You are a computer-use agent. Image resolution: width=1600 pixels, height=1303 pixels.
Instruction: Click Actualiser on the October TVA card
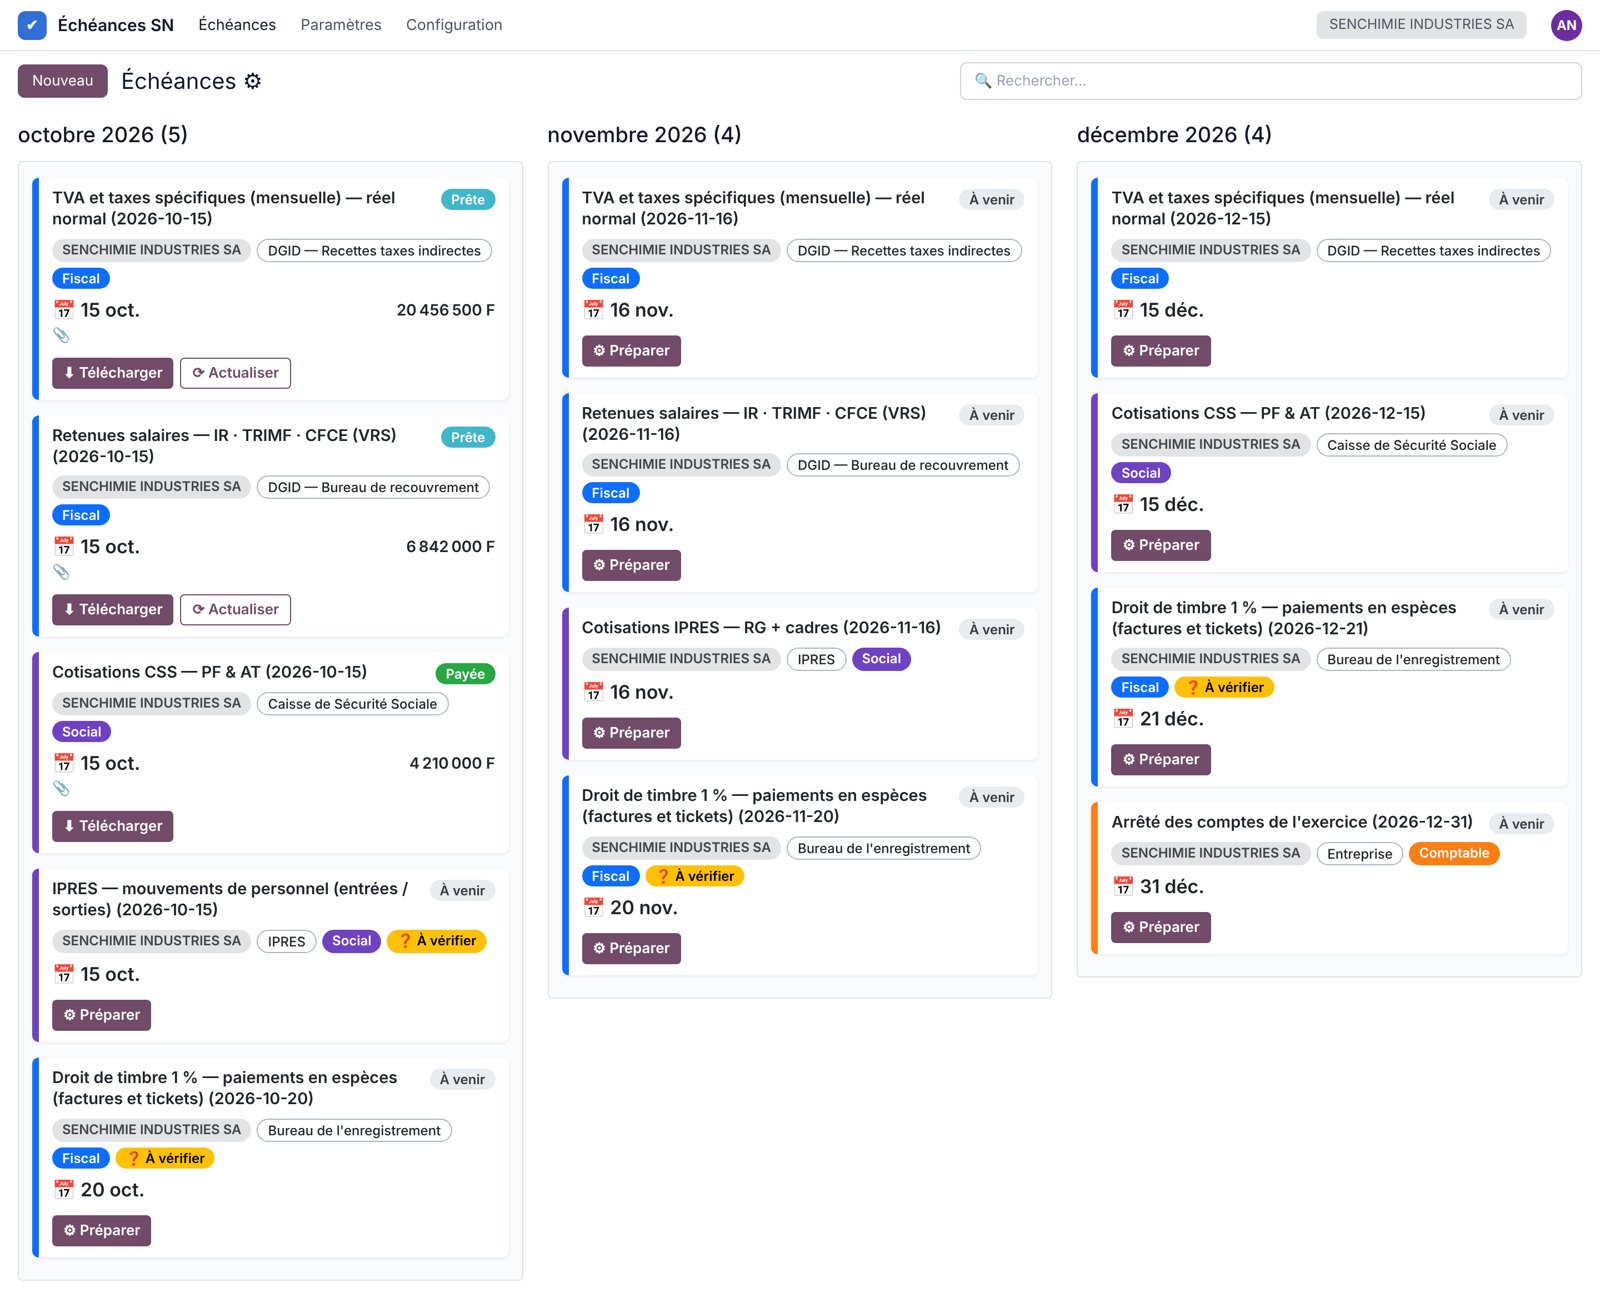[236, 373]
